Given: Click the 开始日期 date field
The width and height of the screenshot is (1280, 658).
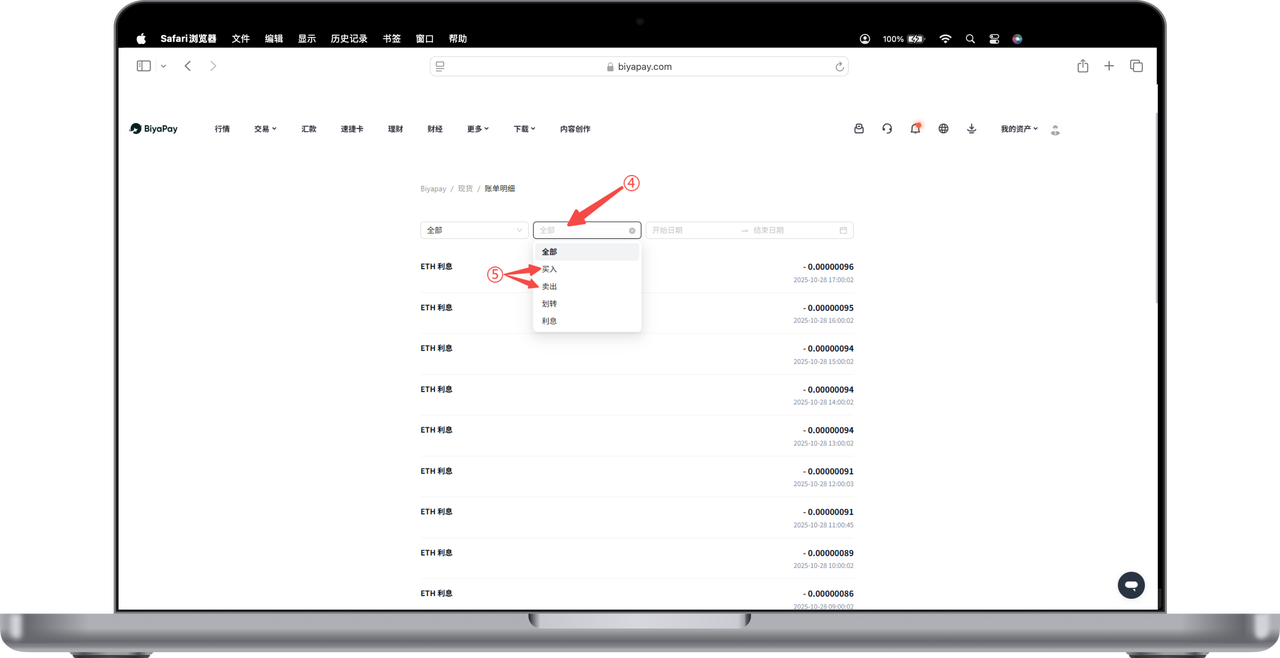Looking at the screenshot, I should pos(690,230).
